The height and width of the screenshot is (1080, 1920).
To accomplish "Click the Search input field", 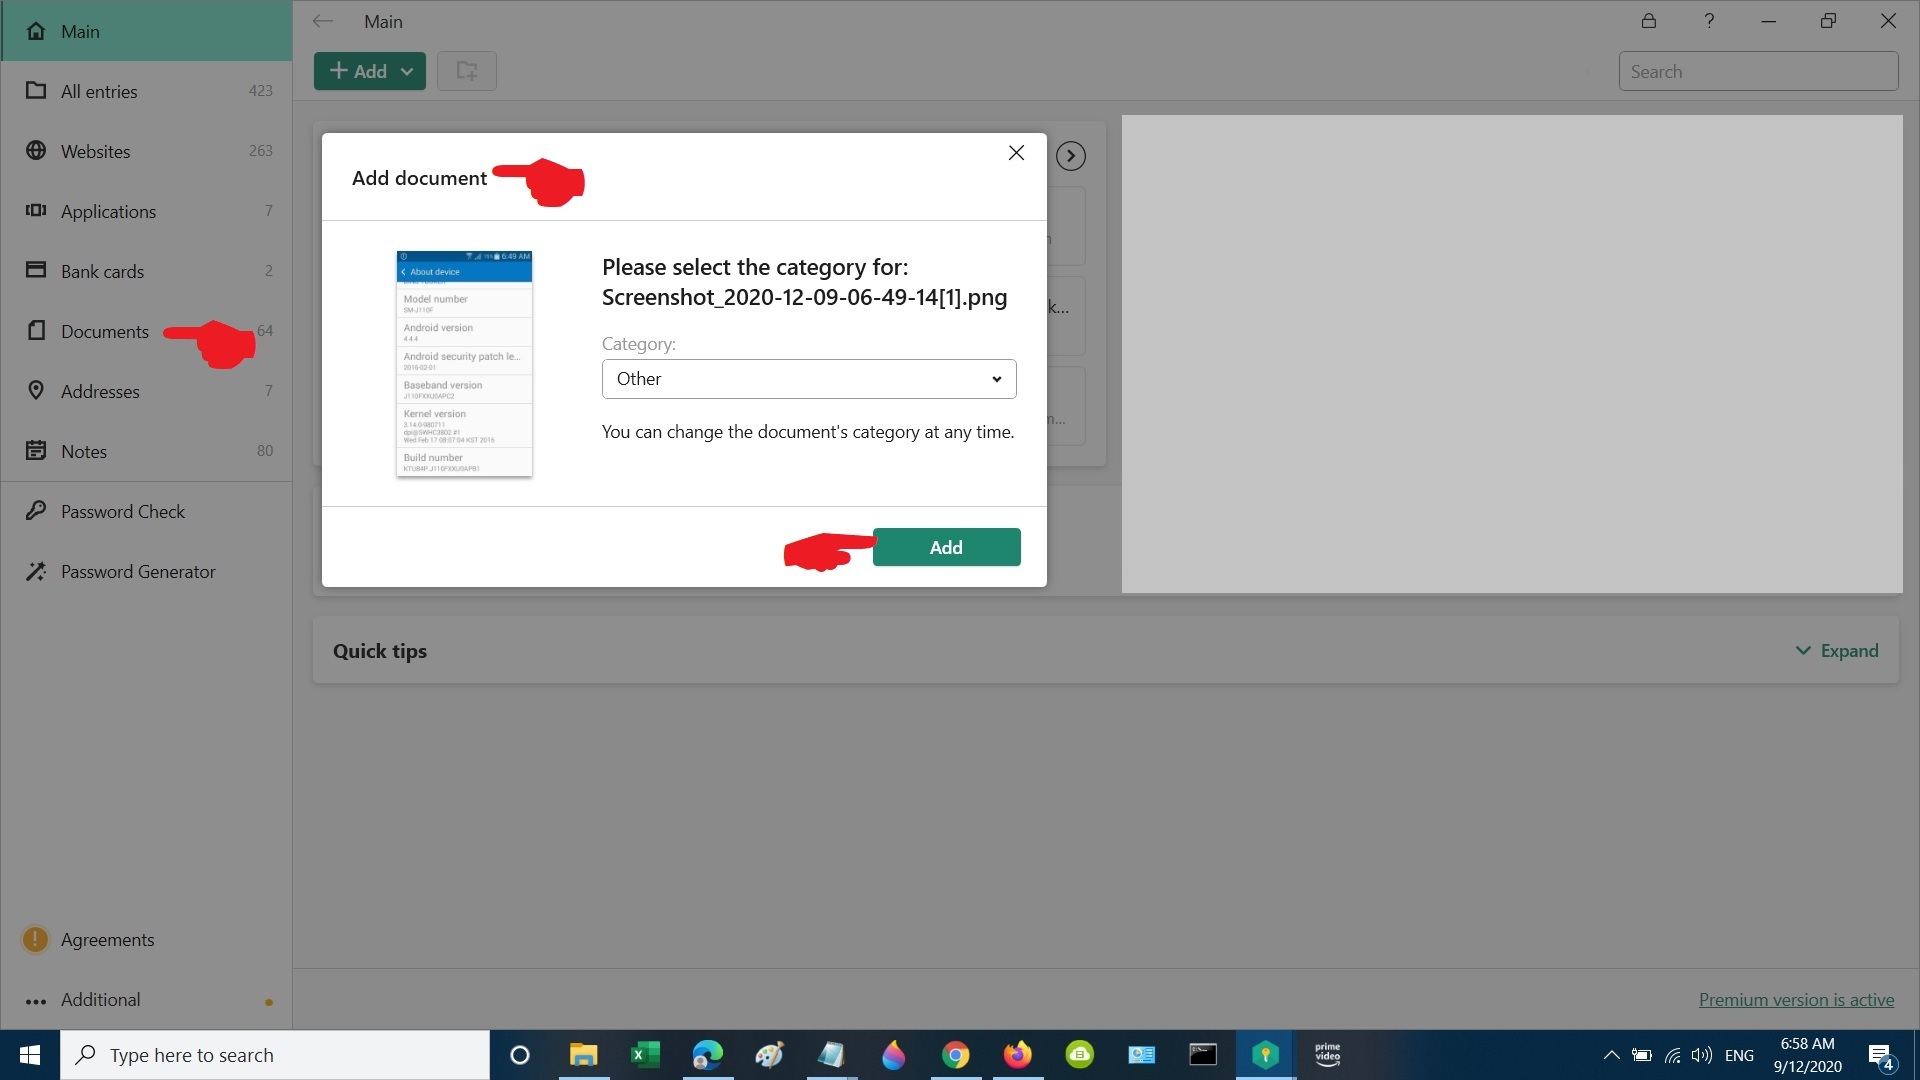I will pos(1758,71).
